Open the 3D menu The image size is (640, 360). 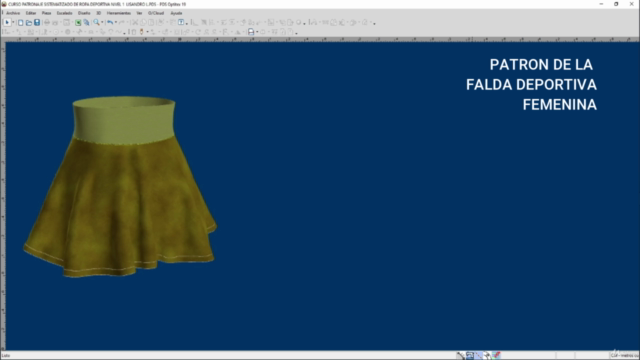(98, 13)
